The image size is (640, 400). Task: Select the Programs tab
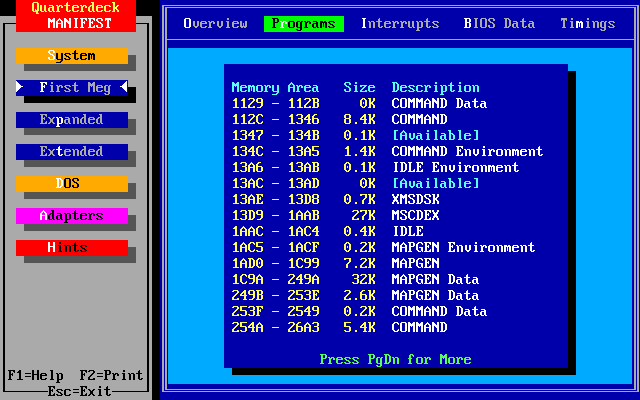[304, 24]
